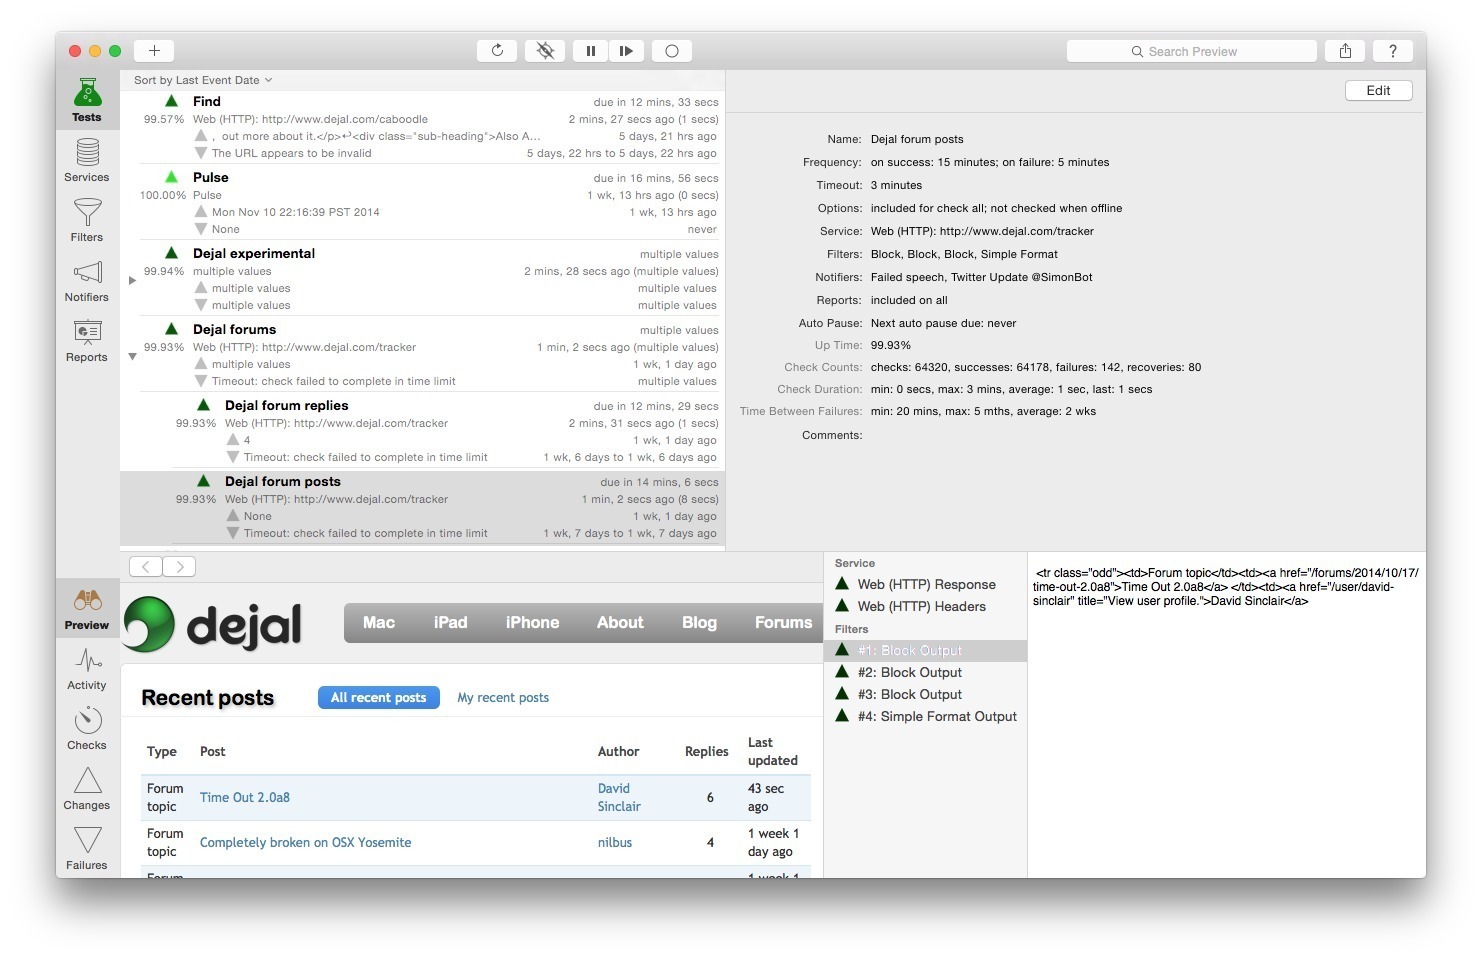Open the Sort by Last Event Date menu
1482x958 pixels.
click(x=203, y=80)
